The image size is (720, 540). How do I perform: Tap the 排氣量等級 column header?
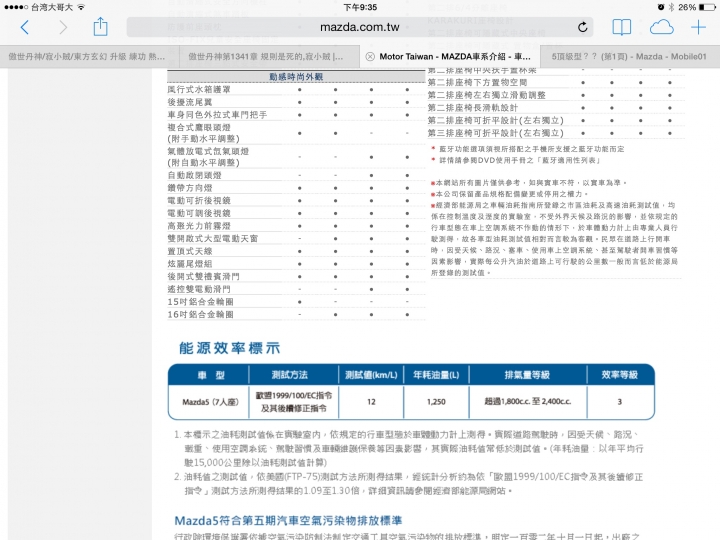pyautogui.click(x=527, y=375)
